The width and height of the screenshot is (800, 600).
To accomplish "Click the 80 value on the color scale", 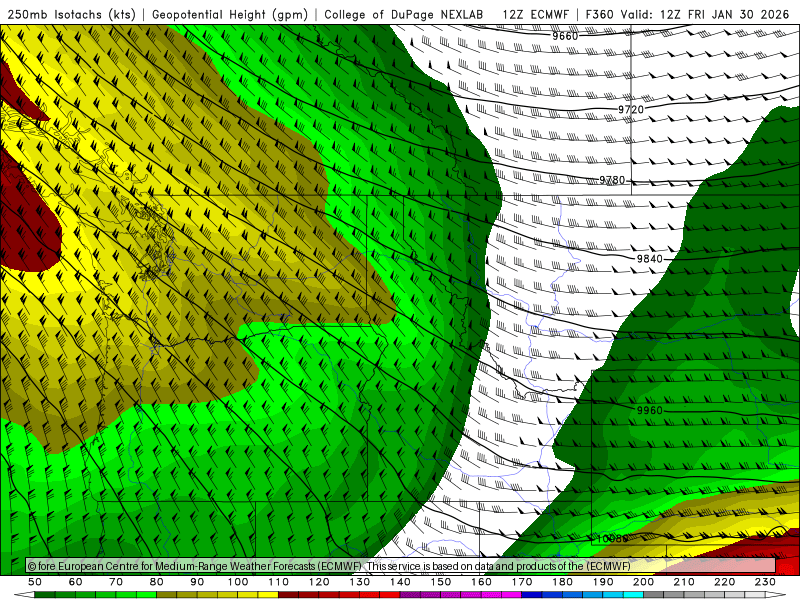I will (x=157, y=582).
